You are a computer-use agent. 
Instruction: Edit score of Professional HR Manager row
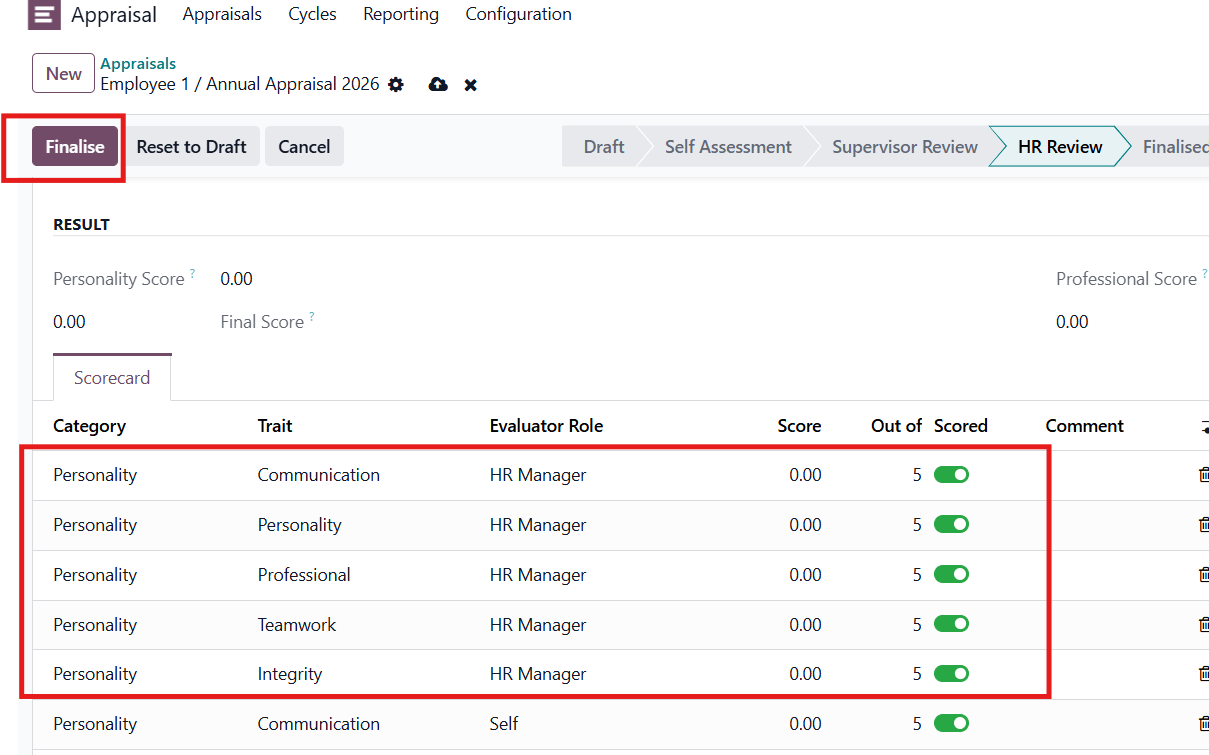[805, 575]
